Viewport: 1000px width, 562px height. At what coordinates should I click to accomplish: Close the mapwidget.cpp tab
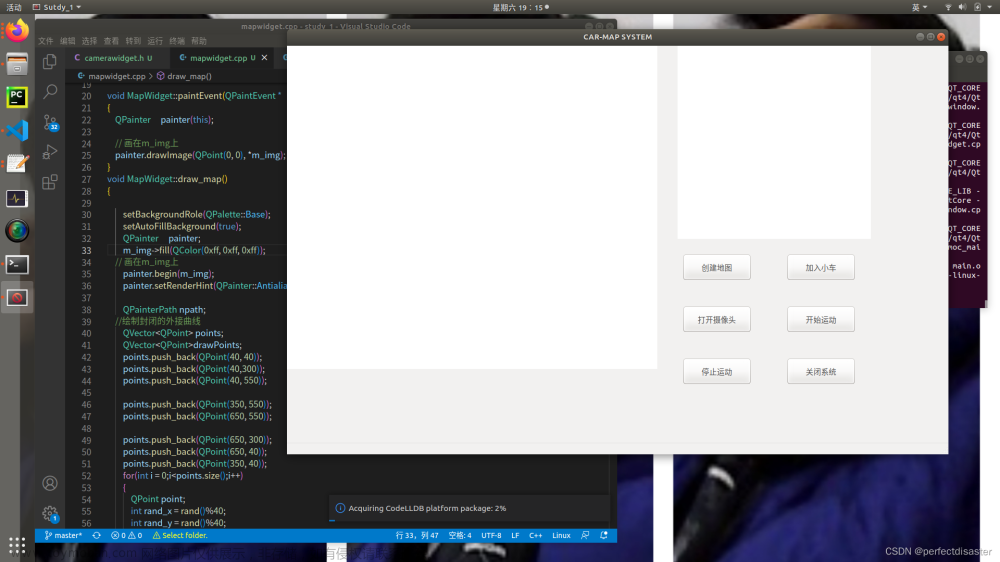265,58
